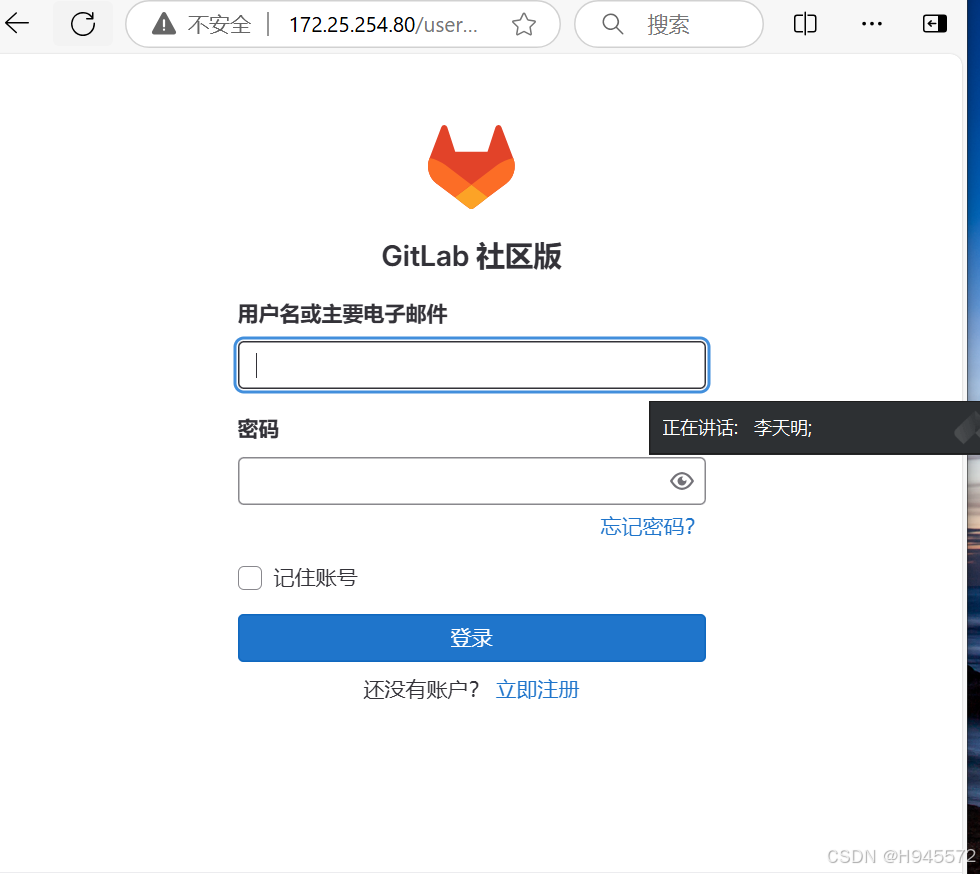Tick the 记住账号 checkbox

250,578
